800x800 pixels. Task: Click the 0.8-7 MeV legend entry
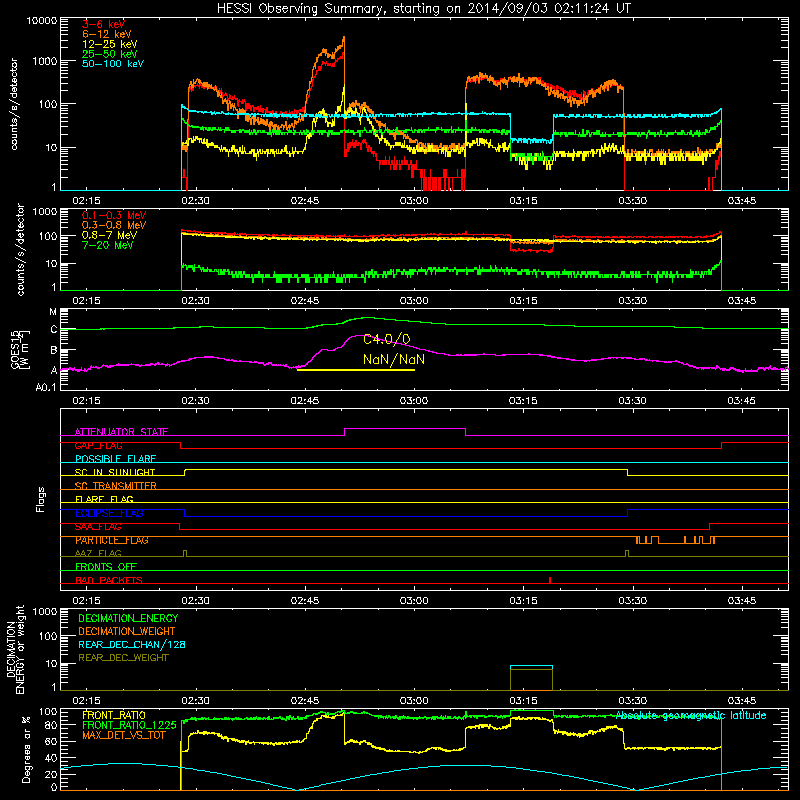coord(110,235)
